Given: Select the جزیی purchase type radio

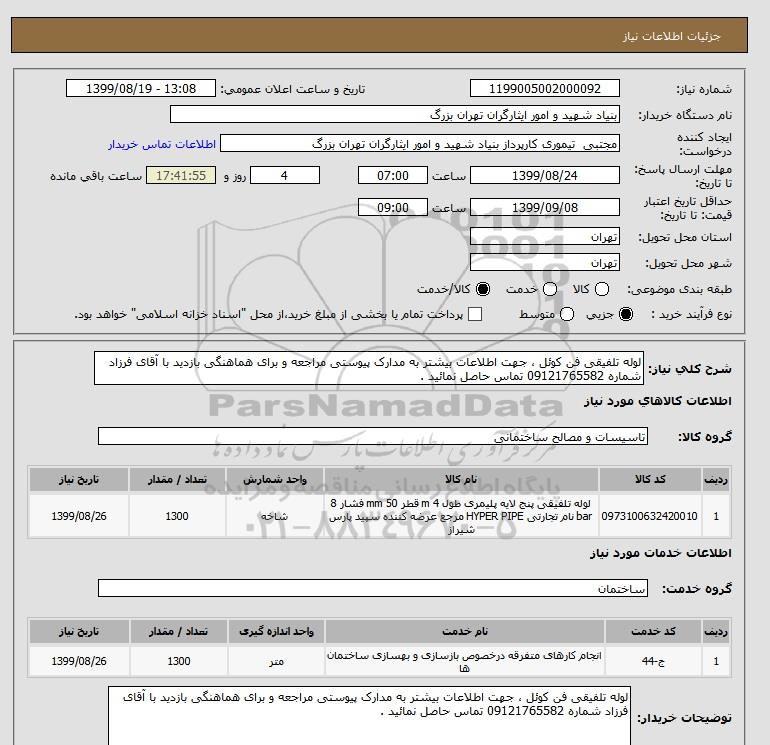Looking at the screenshot, I should tap(626, 314).
